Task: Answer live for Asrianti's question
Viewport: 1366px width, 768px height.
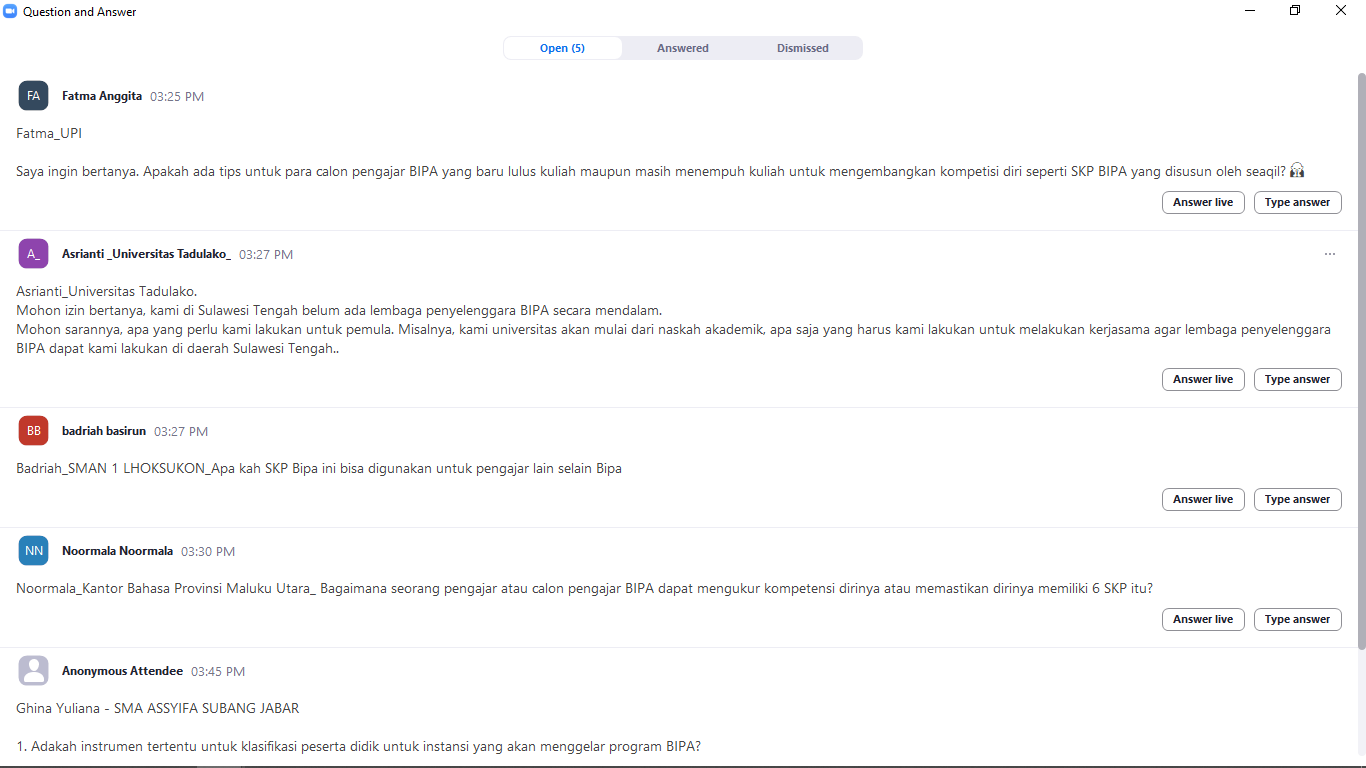Action: 1203,379
